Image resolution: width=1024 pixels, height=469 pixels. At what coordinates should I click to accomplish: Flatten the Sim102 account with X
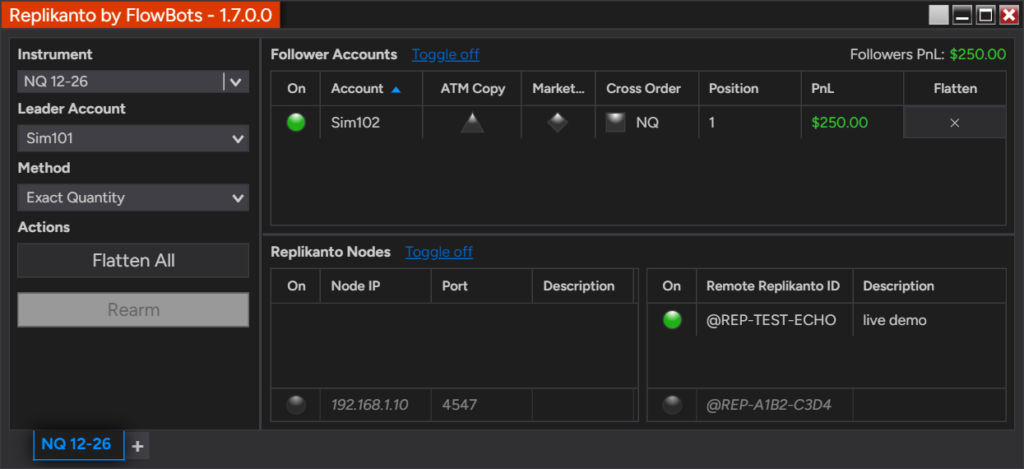954,123
